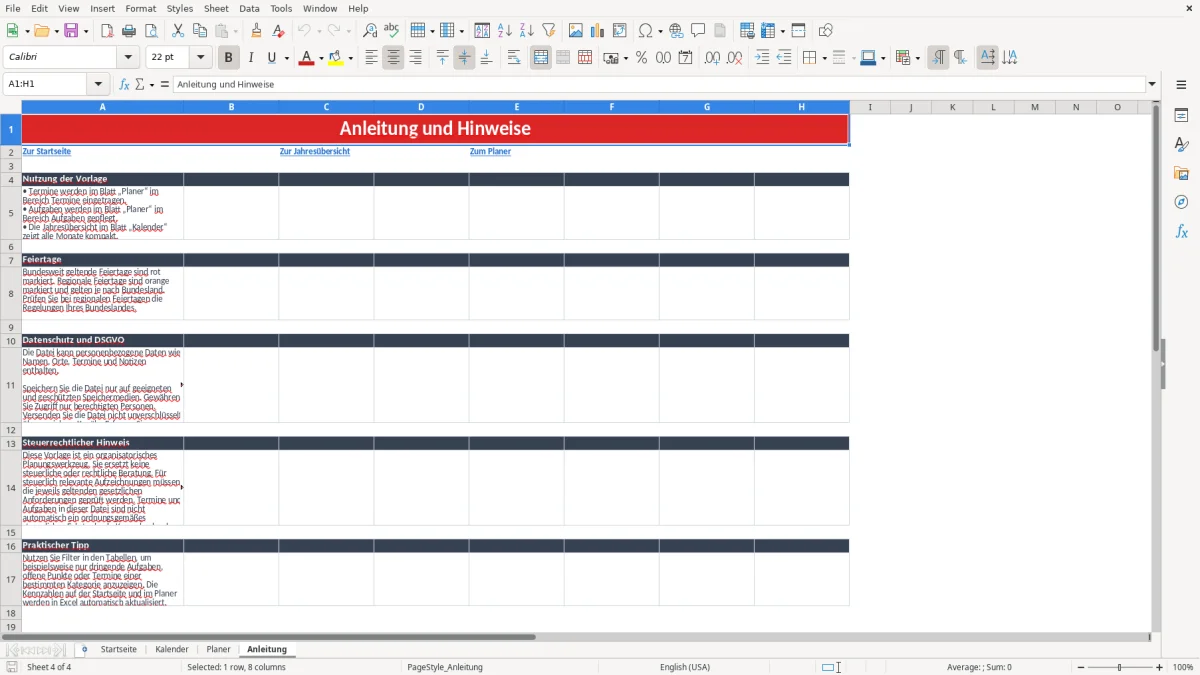
Task: Click the Save button
Action: point(71,31)
